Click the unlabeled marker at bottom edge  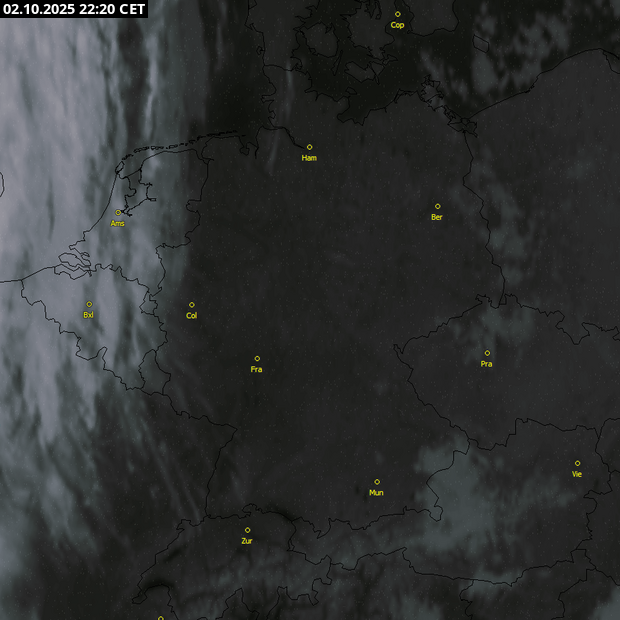[160, 618]
